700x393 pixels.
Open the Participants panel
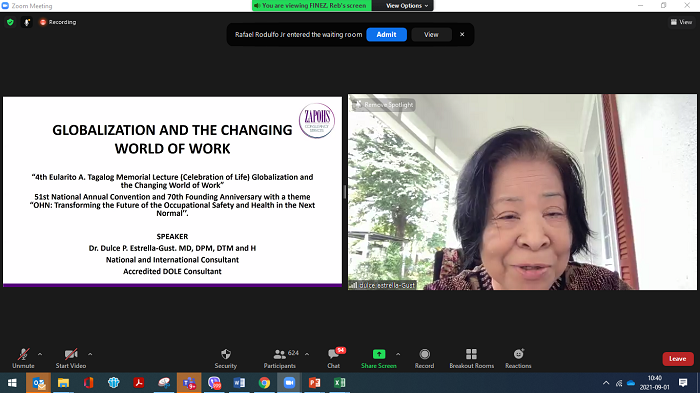pos(280,359)
